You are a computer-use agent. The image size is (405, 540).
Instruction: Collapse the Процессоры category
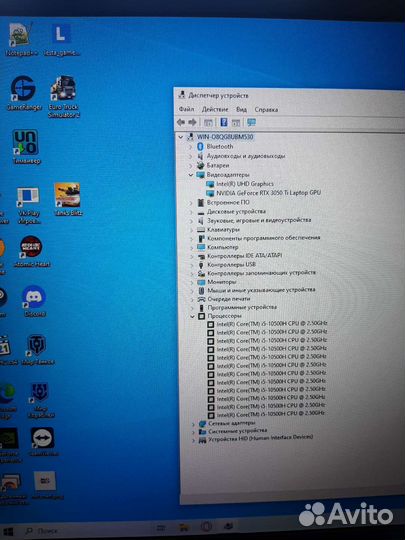(x=192, y=316)
